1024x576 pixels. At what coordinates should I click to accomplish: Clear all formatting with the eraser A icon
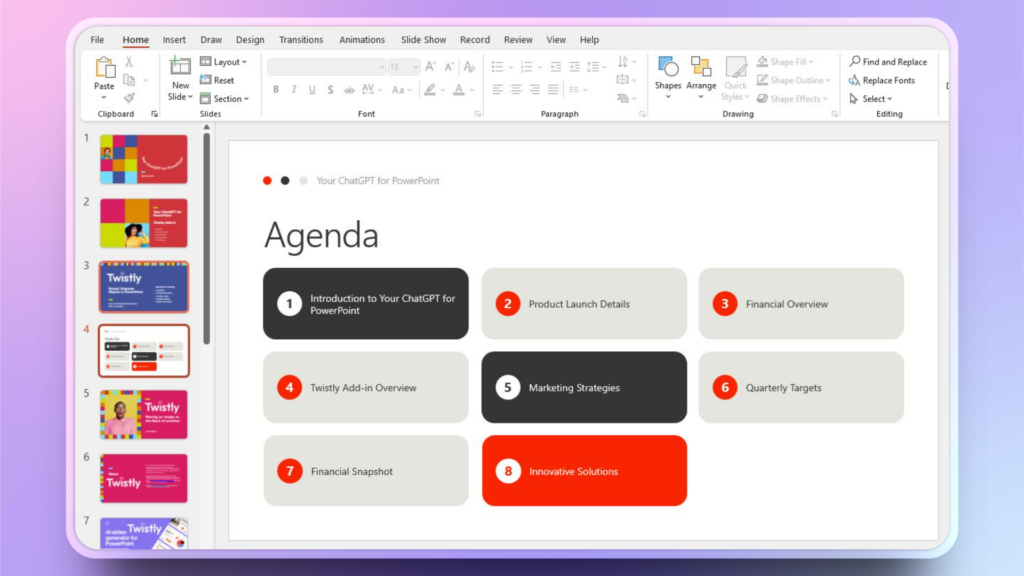pyautogui.click(x=469, y=67)
